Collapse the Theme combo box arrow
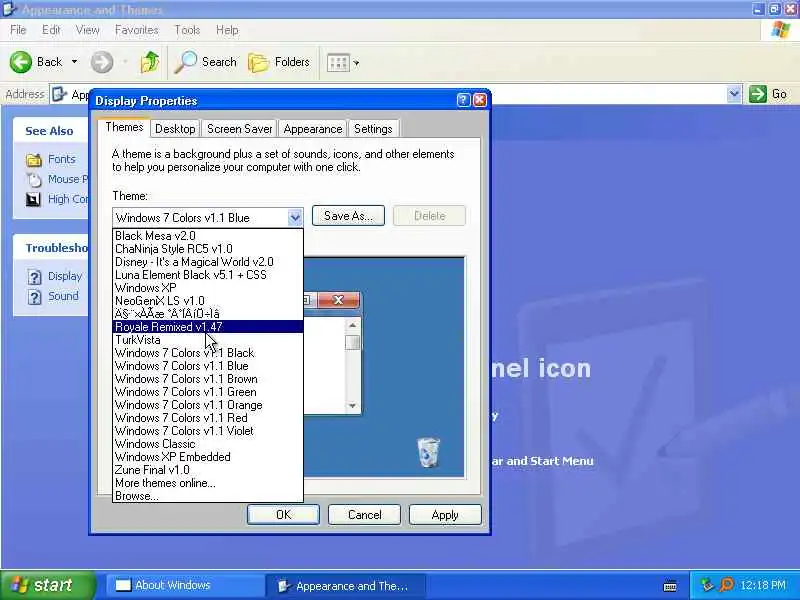This screenshot has height=600, width=800. 295,218
